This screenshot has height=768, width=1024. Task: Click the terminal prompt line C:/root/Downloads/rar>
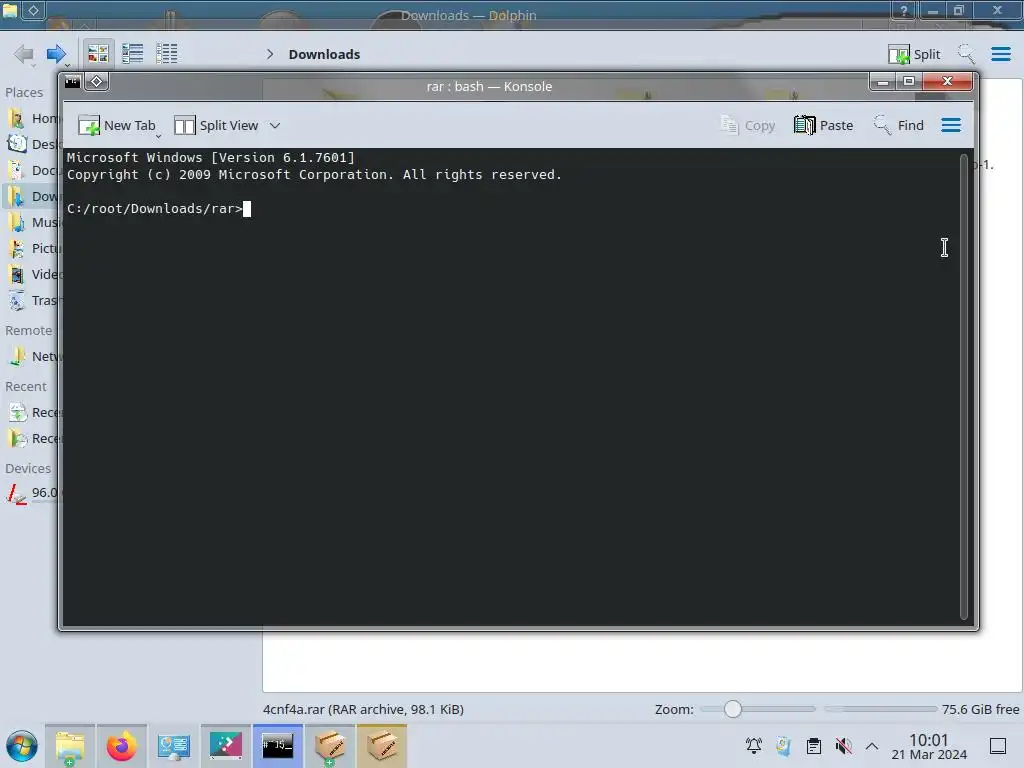tap(155, 208)
